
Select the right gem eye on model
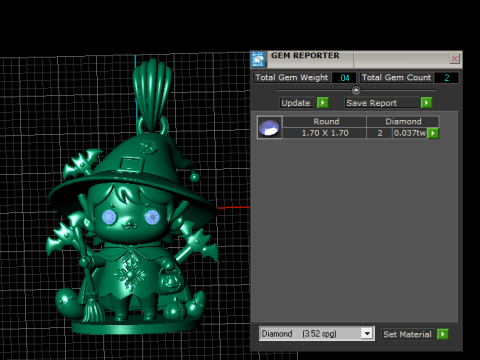point(152,217)
